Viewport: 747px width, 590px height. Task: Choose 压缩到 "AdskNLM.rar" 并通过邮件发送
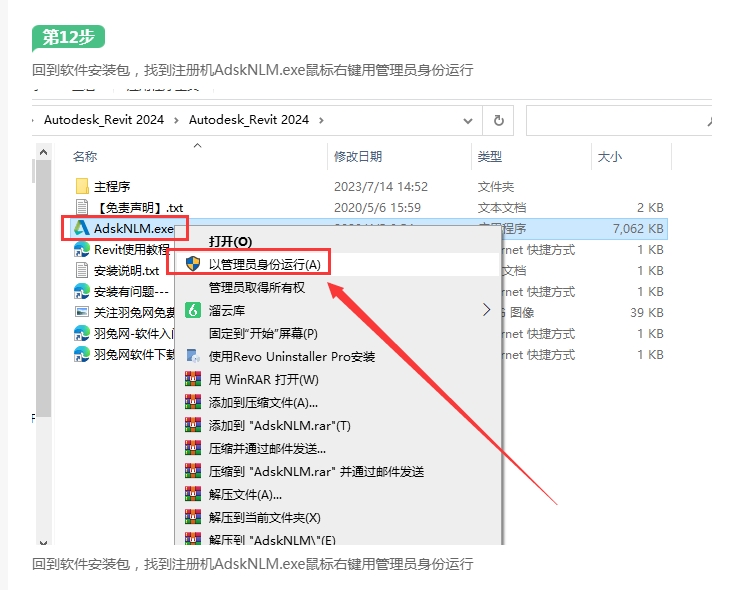337,472
